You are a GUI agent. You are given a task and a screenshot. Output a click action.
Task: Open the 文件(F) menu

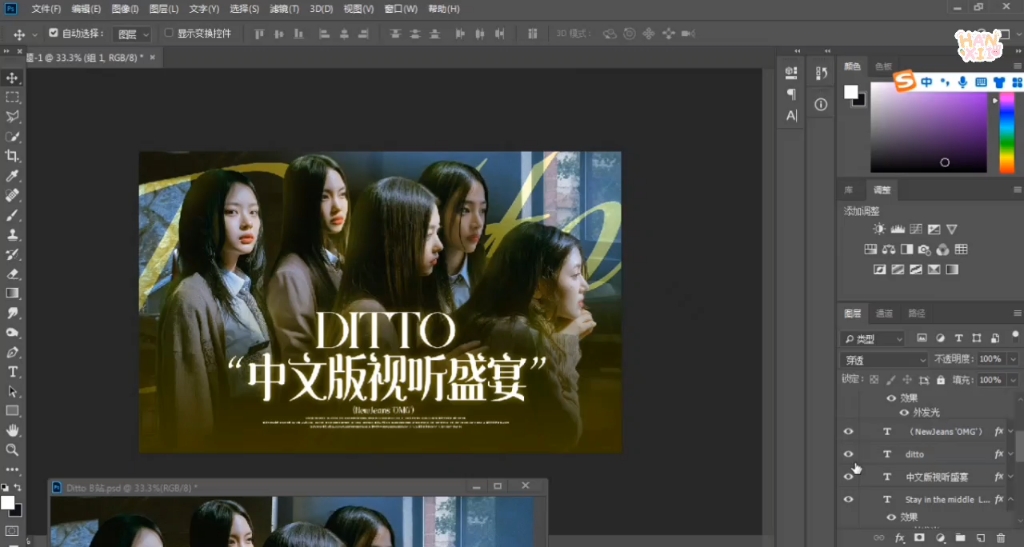[46, 9]
